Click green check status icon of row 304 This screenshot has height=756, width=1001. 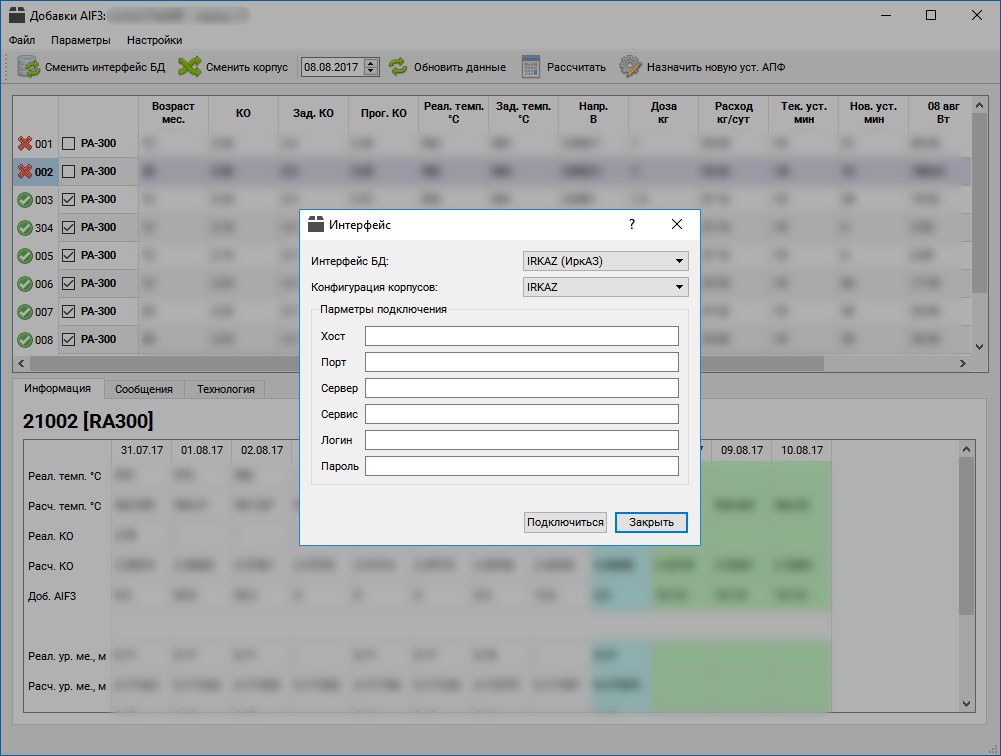tap(25, 227)
